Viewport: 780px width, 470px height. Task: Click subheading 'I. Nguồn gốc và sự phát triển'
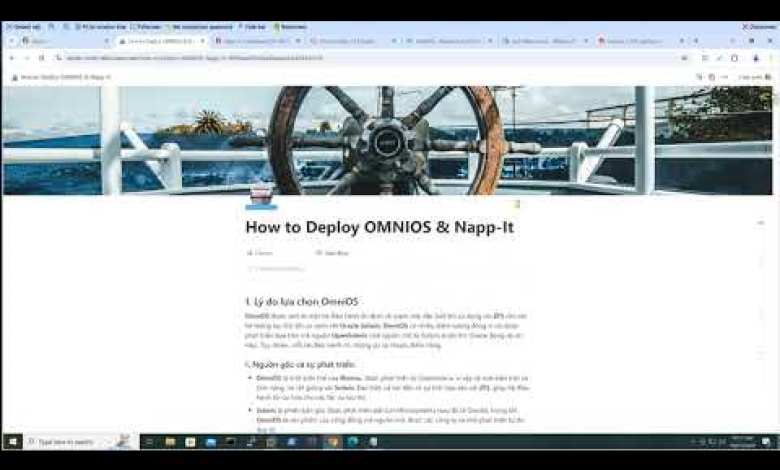(300, 365)
